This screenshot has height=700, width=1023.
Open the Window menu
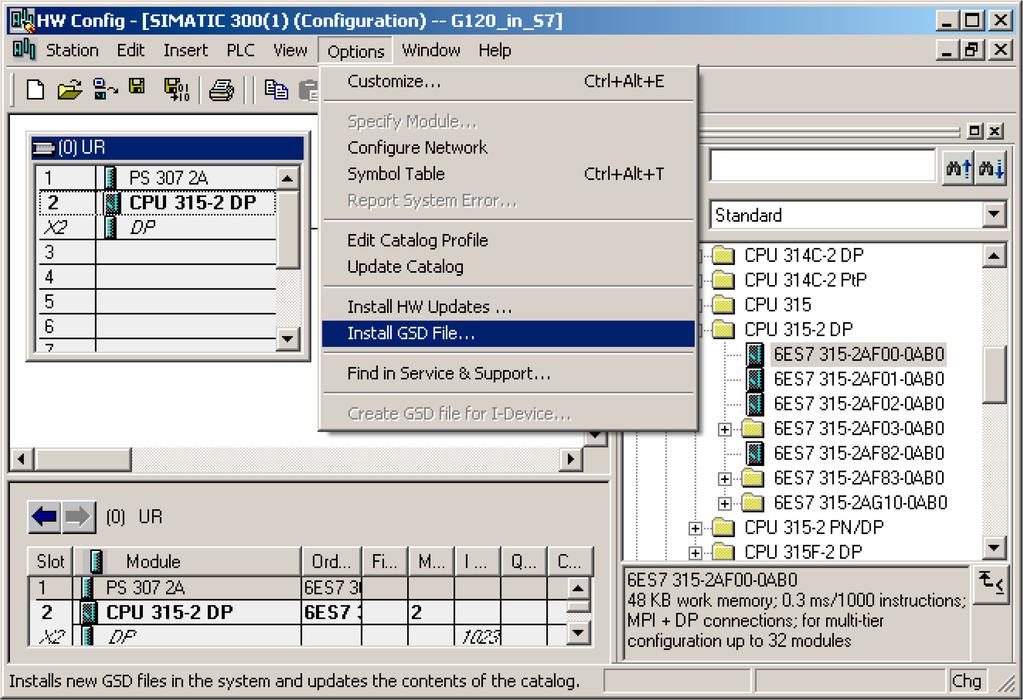coord(431,50)
